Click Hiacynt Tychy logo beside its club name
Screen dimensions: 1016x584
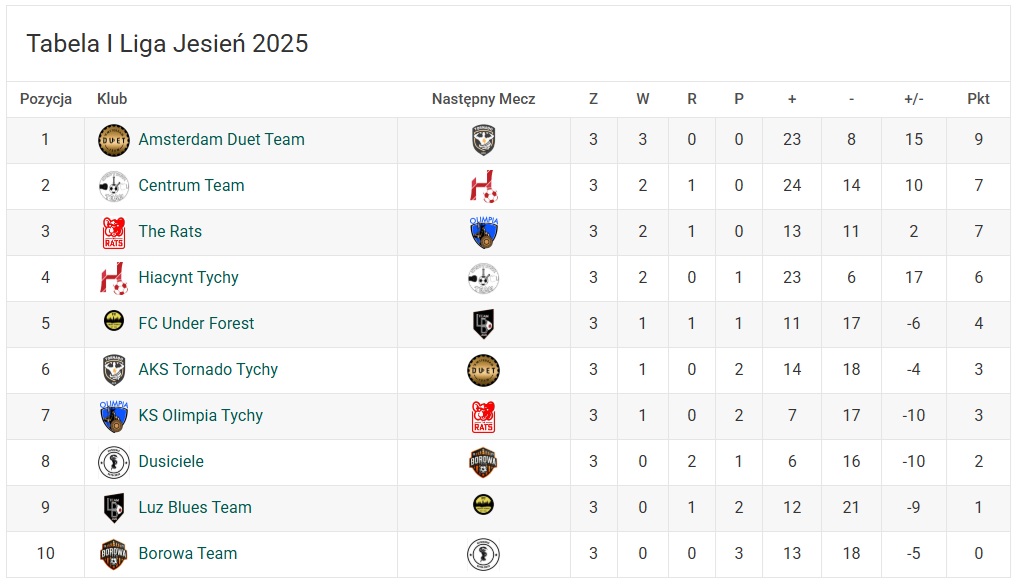point(114,278)
